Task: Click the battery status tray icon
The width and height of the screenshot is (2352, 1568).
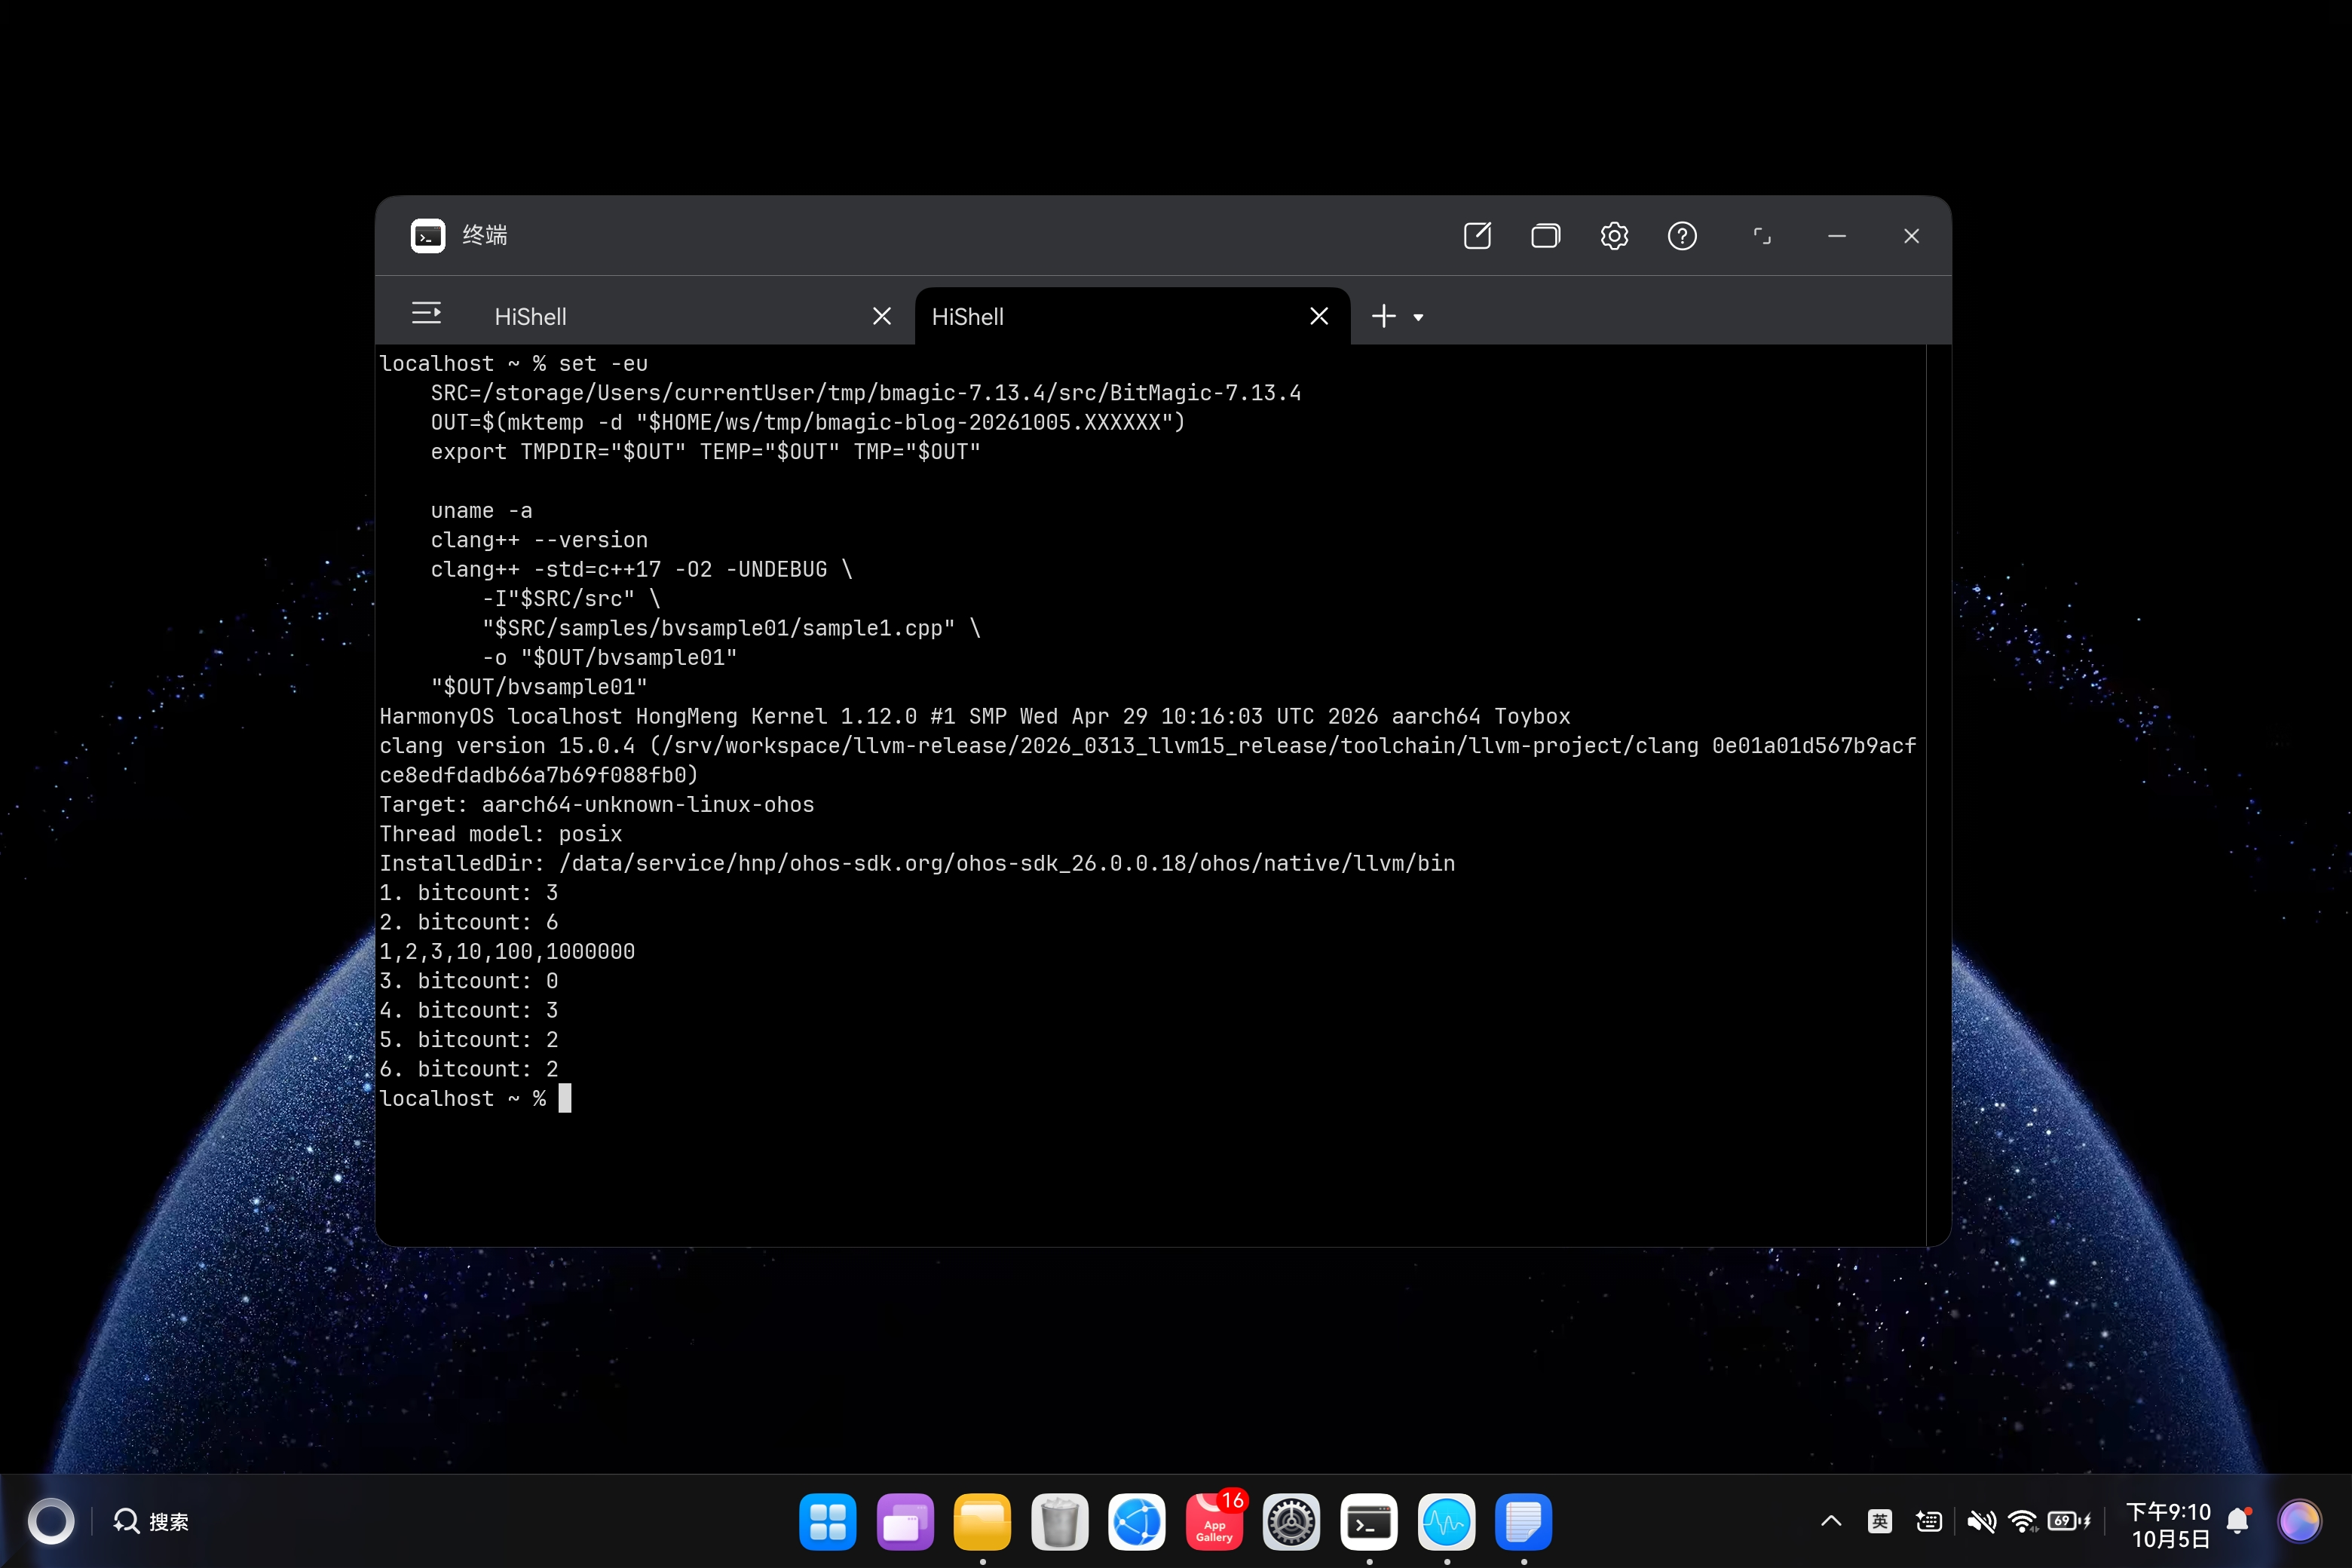Action: (2069, 1521)
